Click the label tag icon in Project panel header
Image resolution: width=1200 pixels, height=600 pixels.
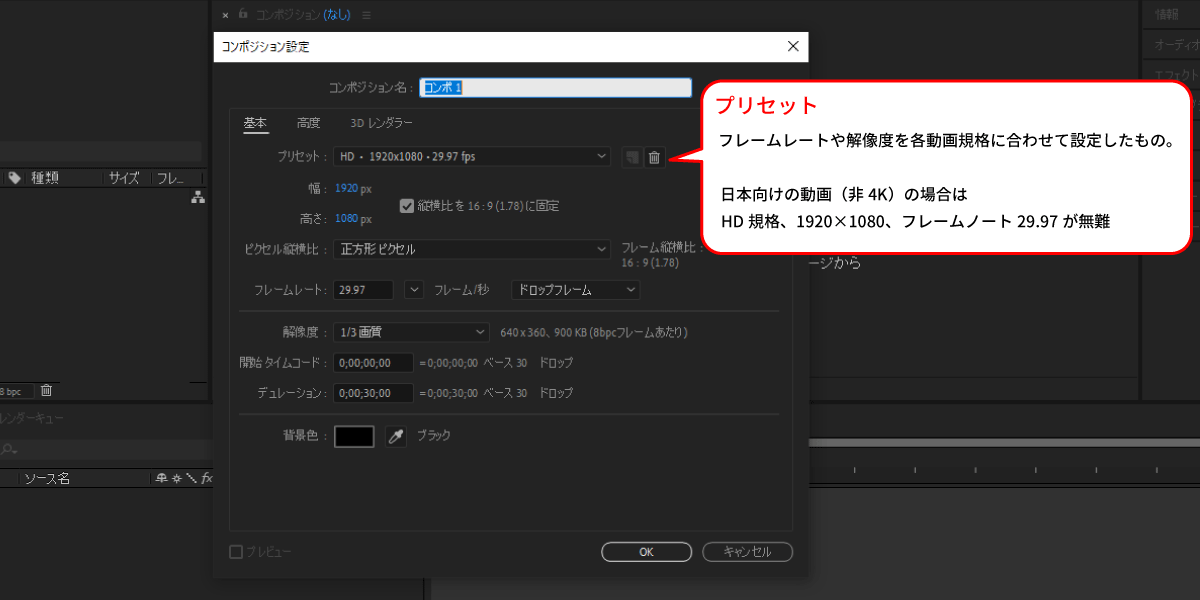tap(15, 178)
